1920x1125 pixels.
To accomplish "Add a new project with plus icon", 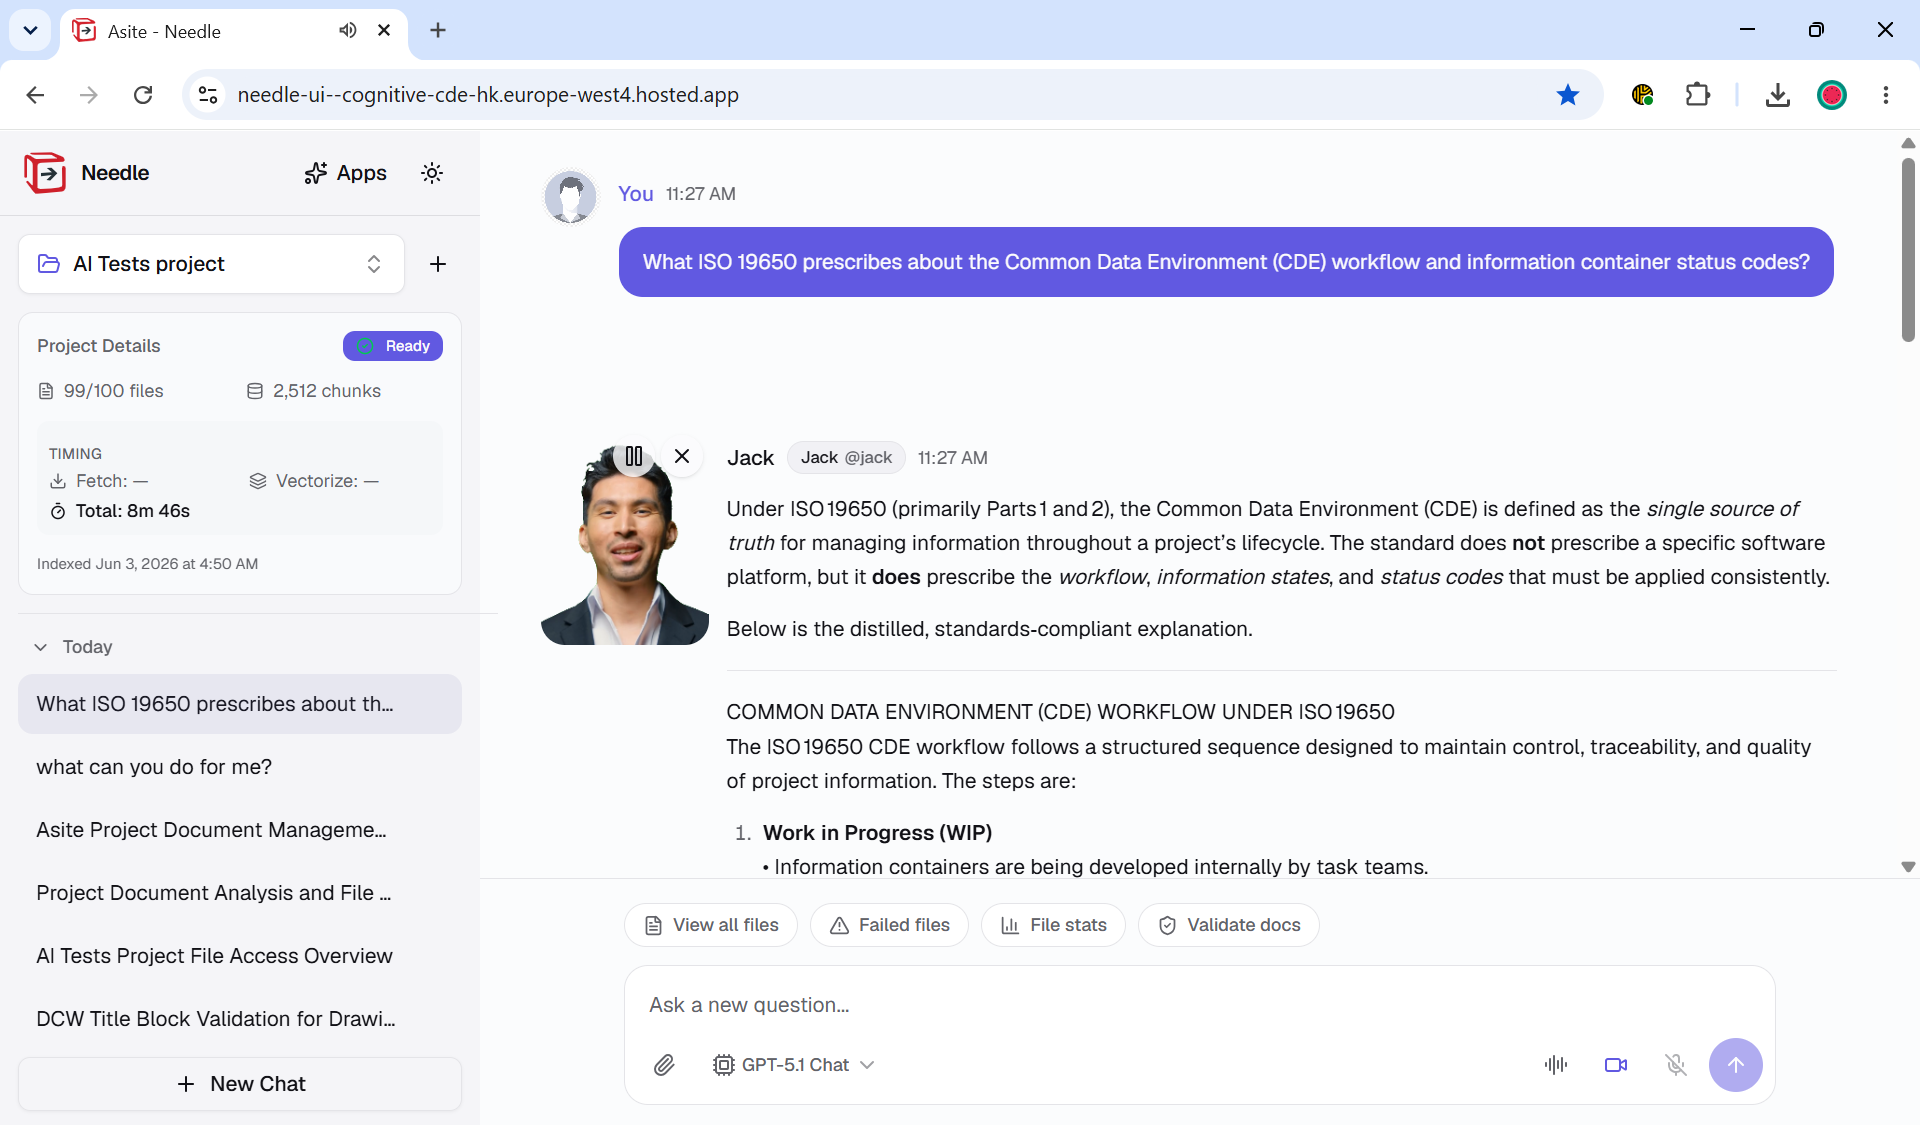I will click(x=438, y=264).
